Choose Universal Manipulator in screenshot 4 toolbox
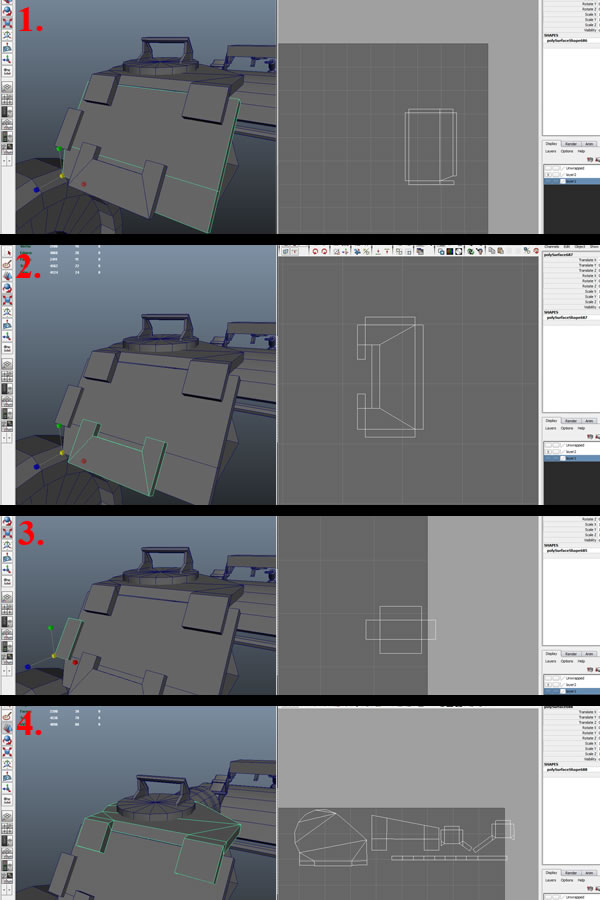The width and height of the screenshot is (600, 900). tap(9, 763)
